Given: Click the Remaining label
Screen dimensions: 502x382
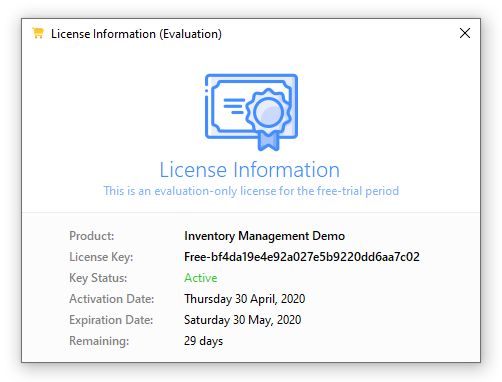Looking at the screenshot, I should [x=99, y=341].
